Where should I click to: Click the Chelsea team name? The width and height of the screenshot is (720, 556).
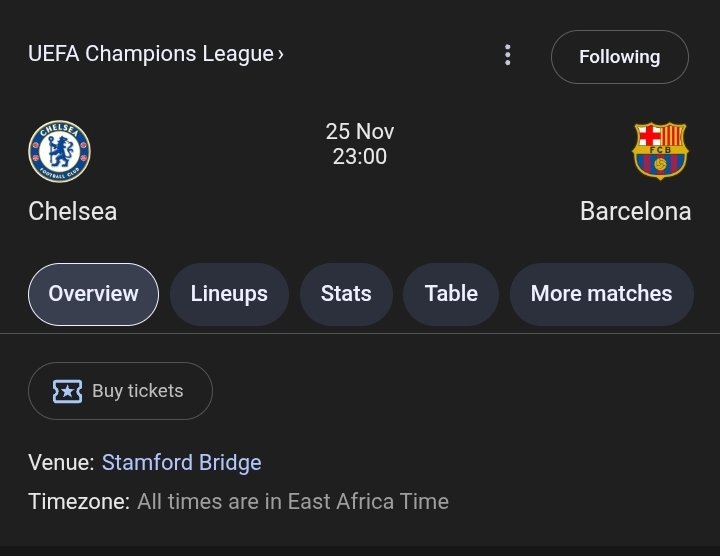73,212
